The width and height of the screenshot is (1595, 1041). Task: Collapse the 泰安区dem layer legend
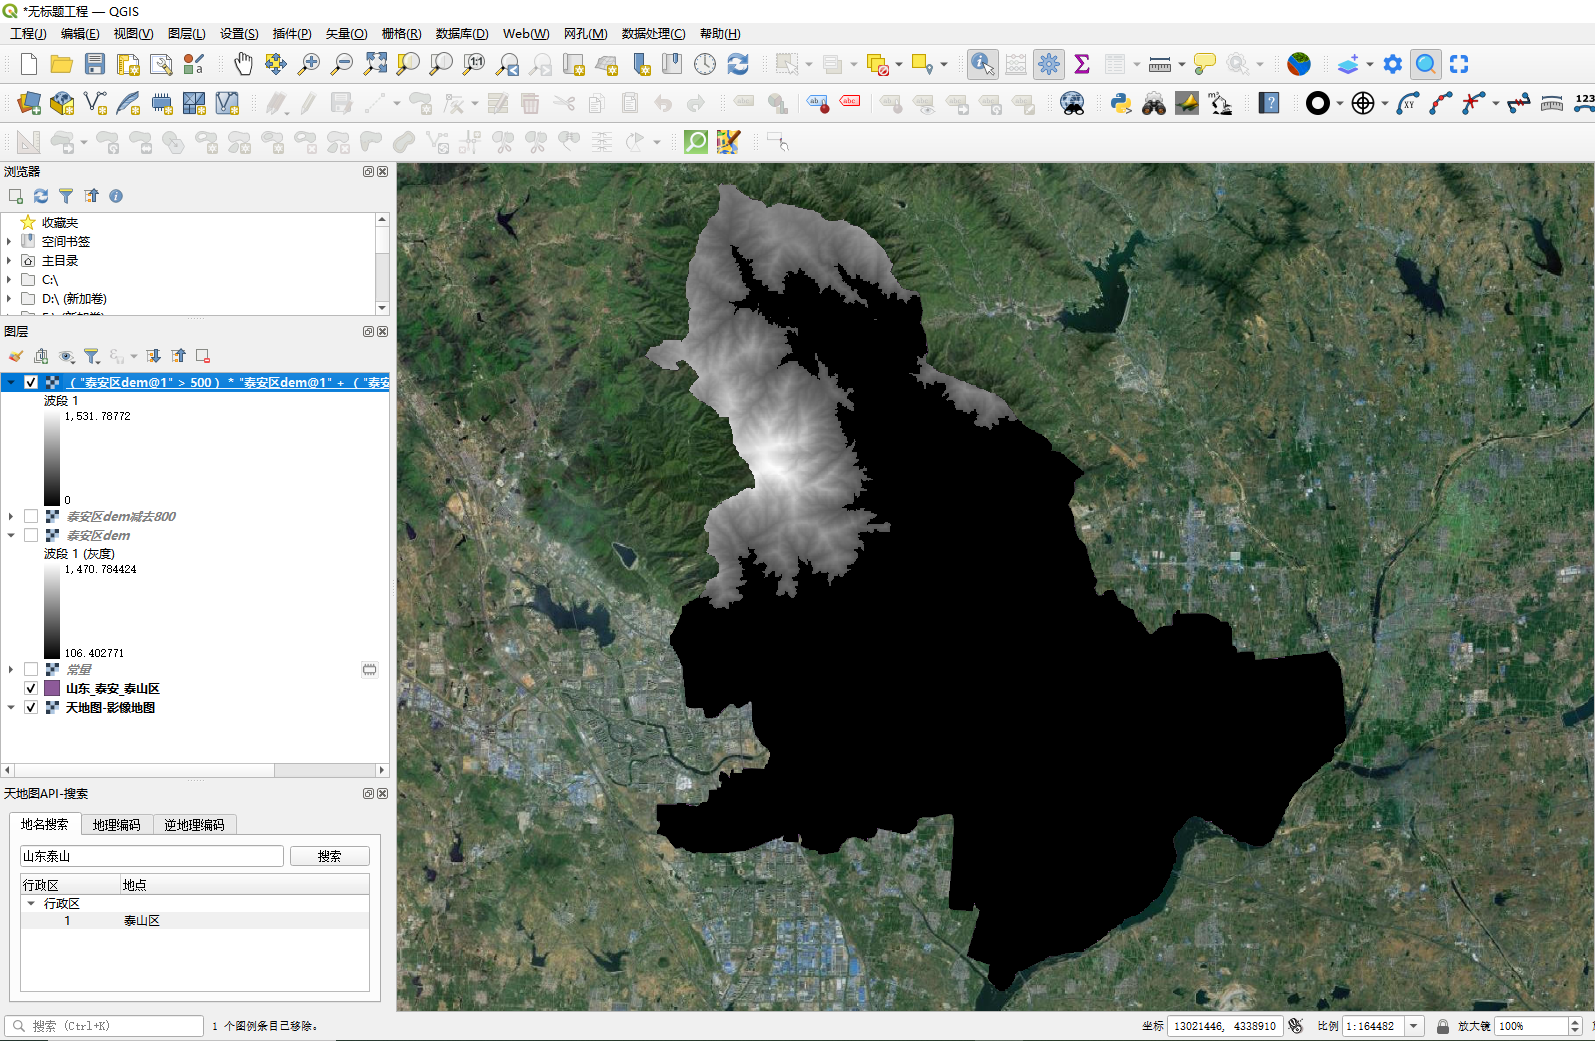pos(11,535)
